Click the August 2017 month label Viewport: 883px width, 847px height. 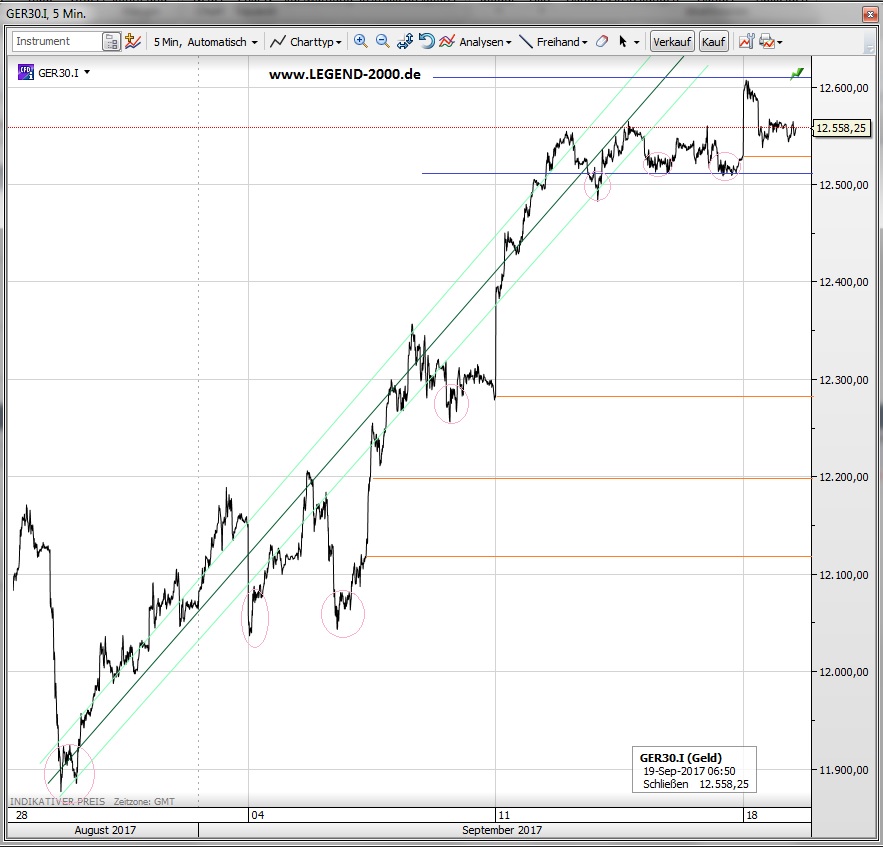pos(105,830)
